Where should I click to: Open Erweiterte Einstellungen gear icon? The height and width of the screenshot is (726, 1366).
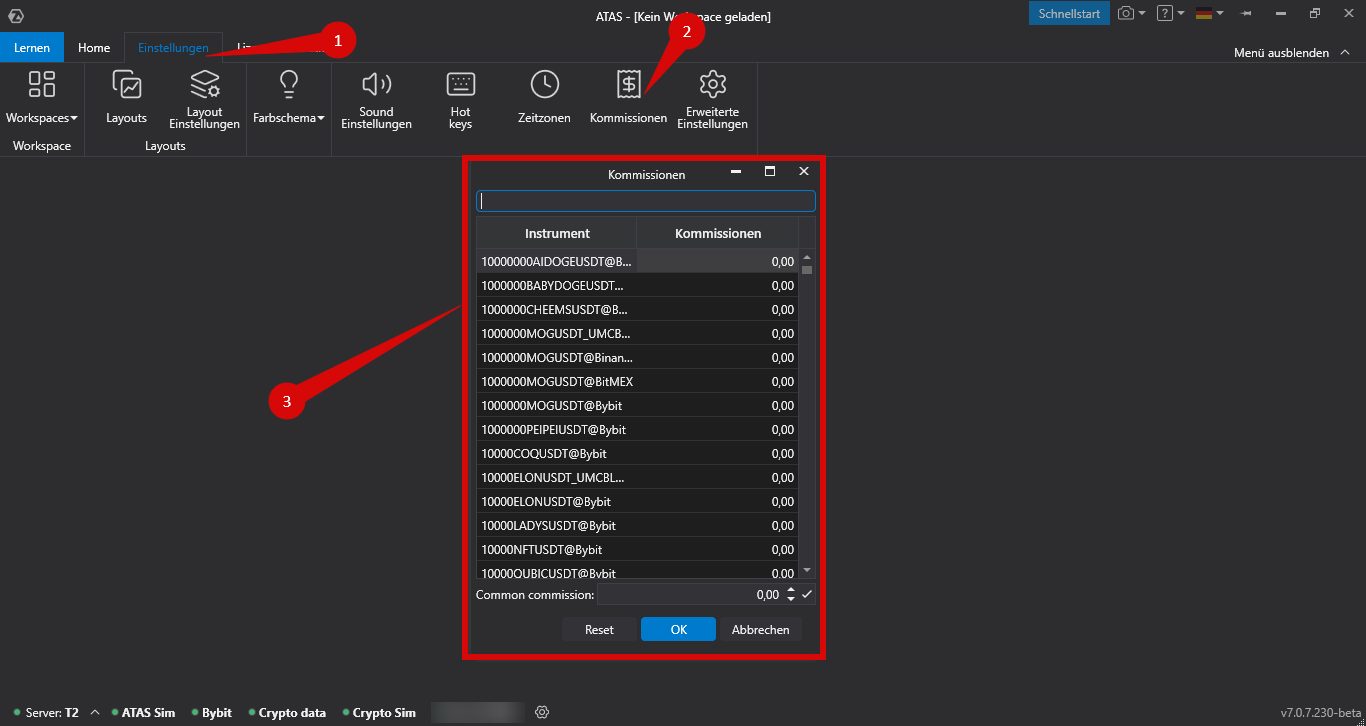(x=712, y=84)
